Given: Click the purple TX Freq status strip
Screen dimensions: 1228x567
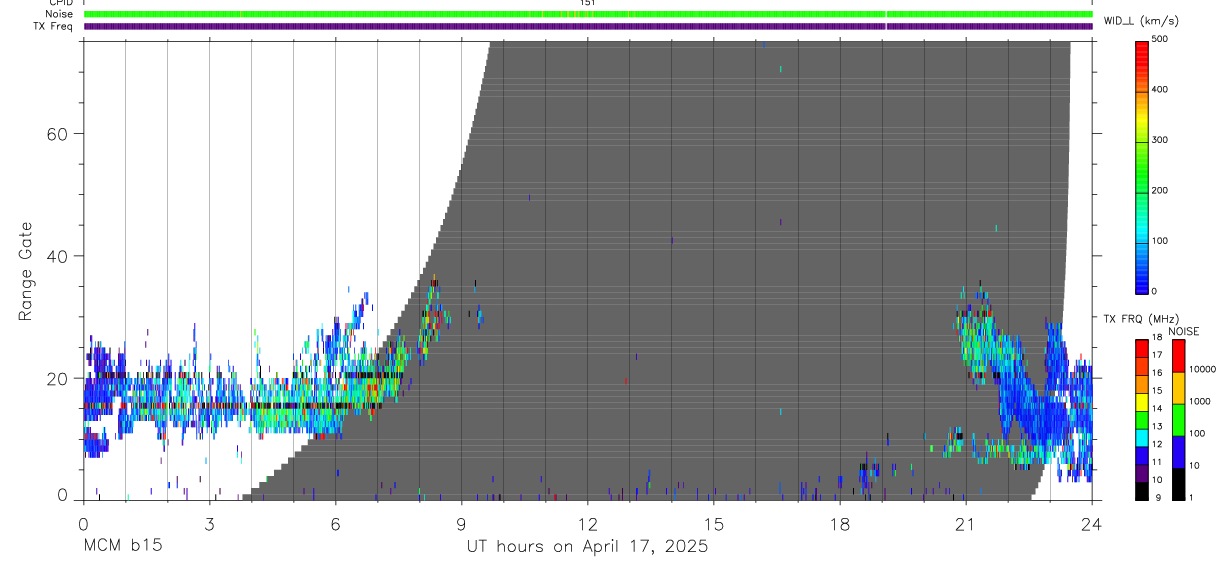Looking at the screenshot, I should coord(588,26).
